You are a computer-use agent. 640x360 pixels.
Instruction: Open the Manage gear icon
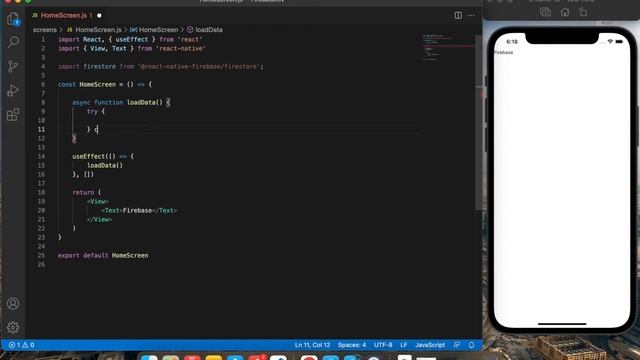point(13,327)
